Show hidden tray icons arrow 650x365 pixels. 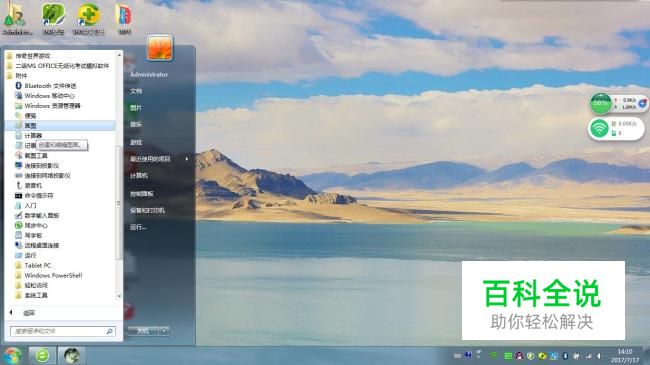coord(478,354)
